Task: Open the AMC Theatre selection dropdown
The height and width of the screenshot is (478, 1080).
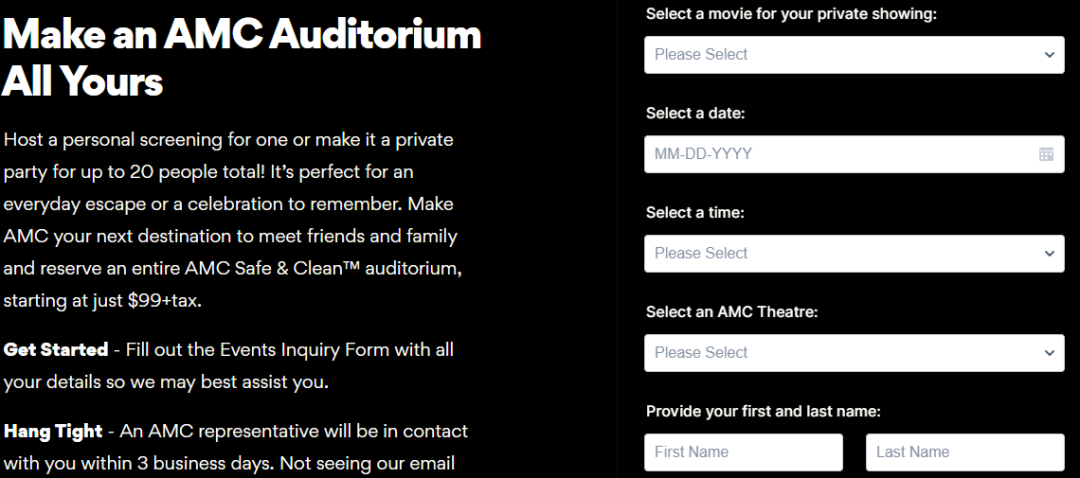Action: click(854, 352)
